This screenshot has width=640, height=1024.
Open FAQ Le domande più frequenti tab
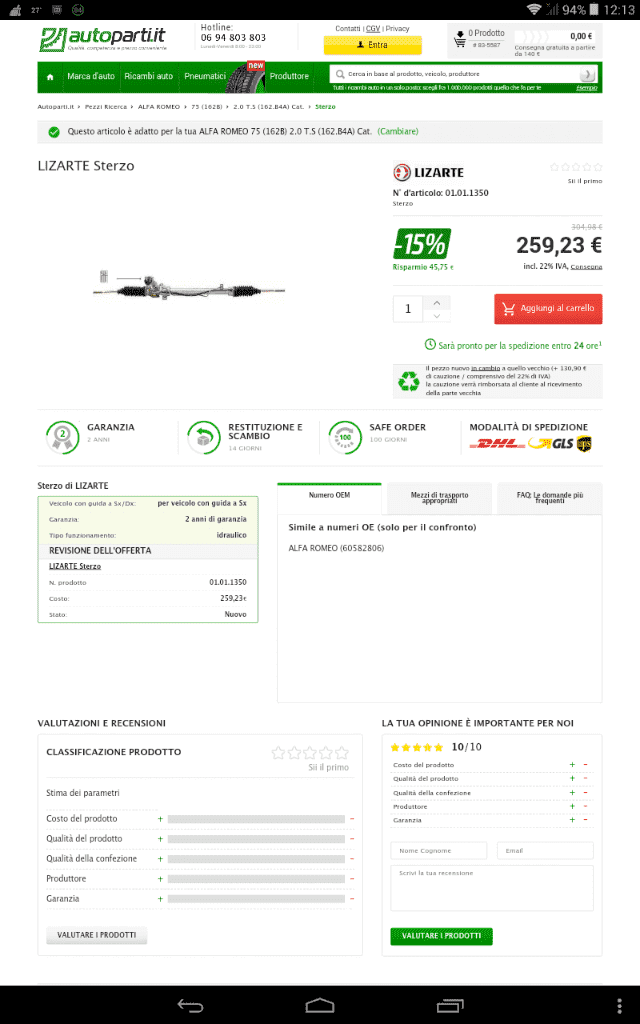pos(550,498)
